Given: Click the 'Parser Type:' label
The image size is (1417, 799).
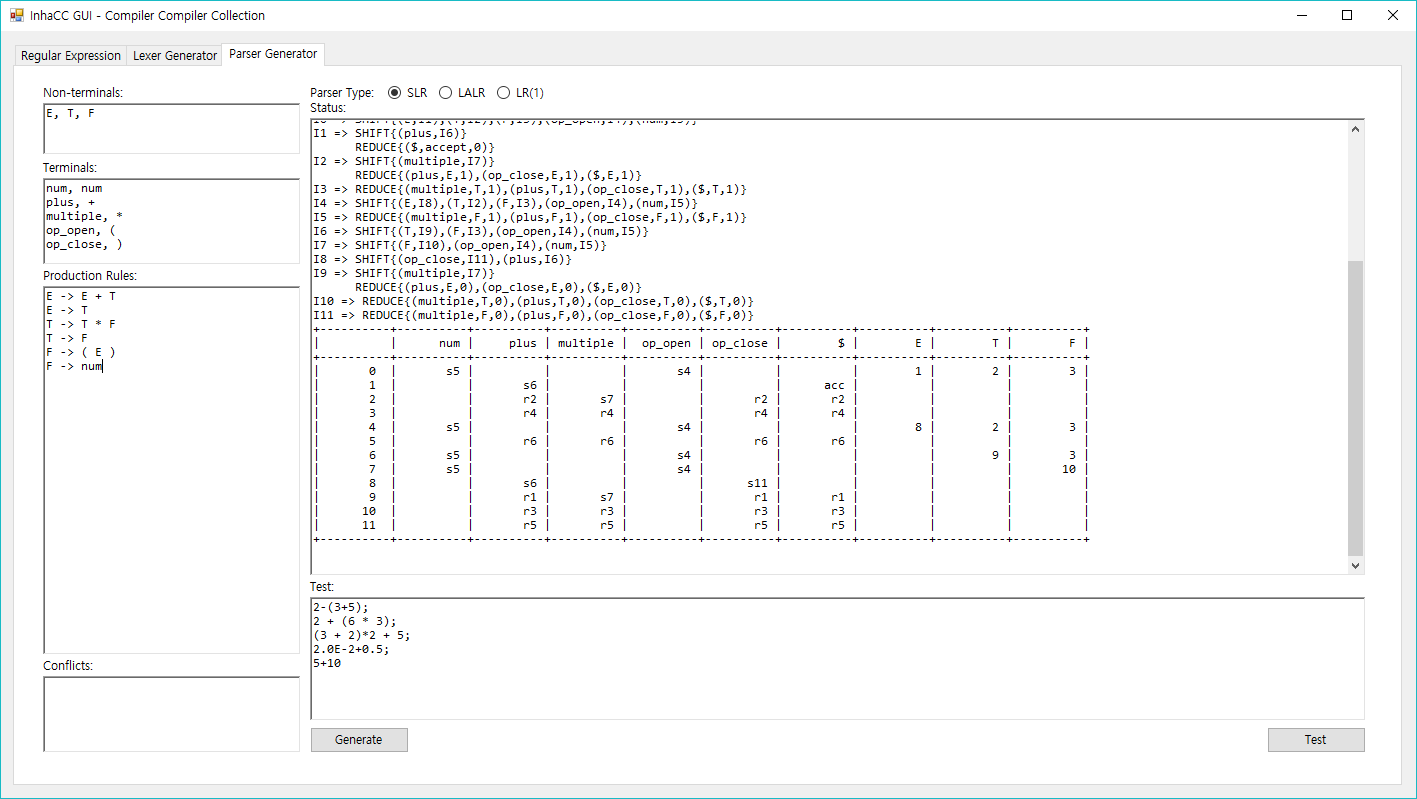Looking at the screenshot, I should click(x=342, y=93).
